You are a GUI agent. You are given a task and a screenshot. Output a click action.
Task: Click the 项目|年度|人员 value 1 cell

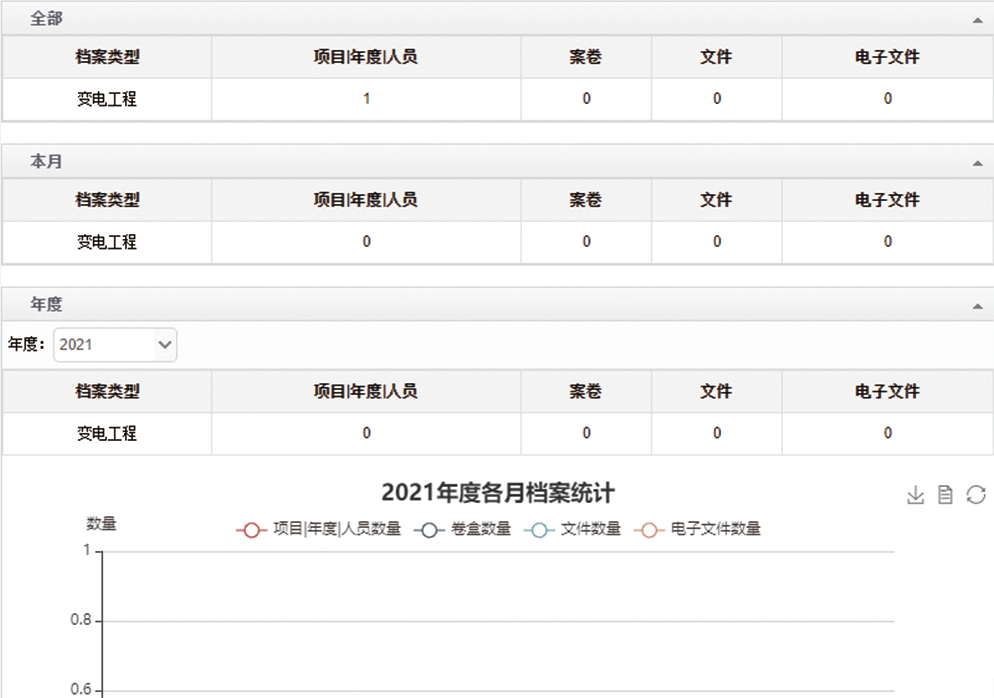tap(366, 99)
